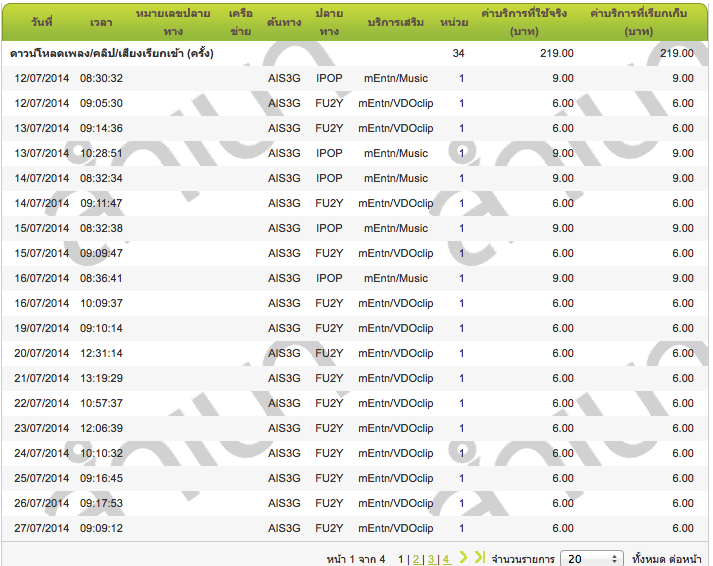Click the current page number 1

pos(401,559)
